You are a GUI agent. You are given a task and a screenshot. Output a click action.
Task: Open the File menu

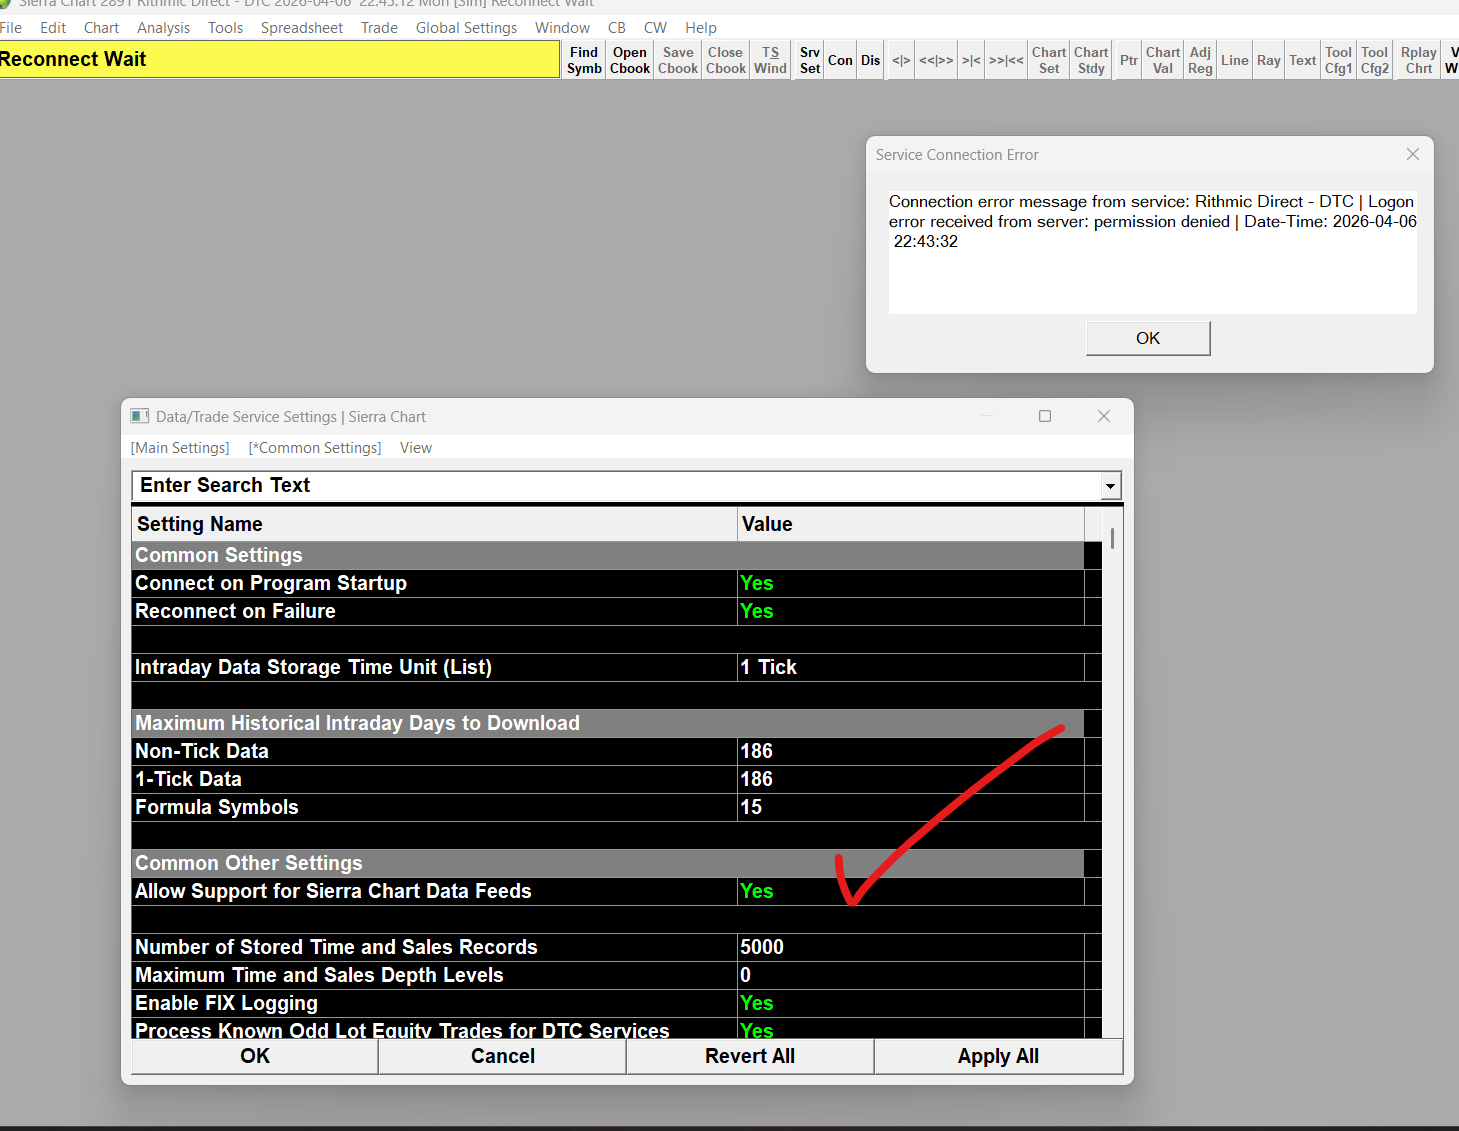click(11, 28)
